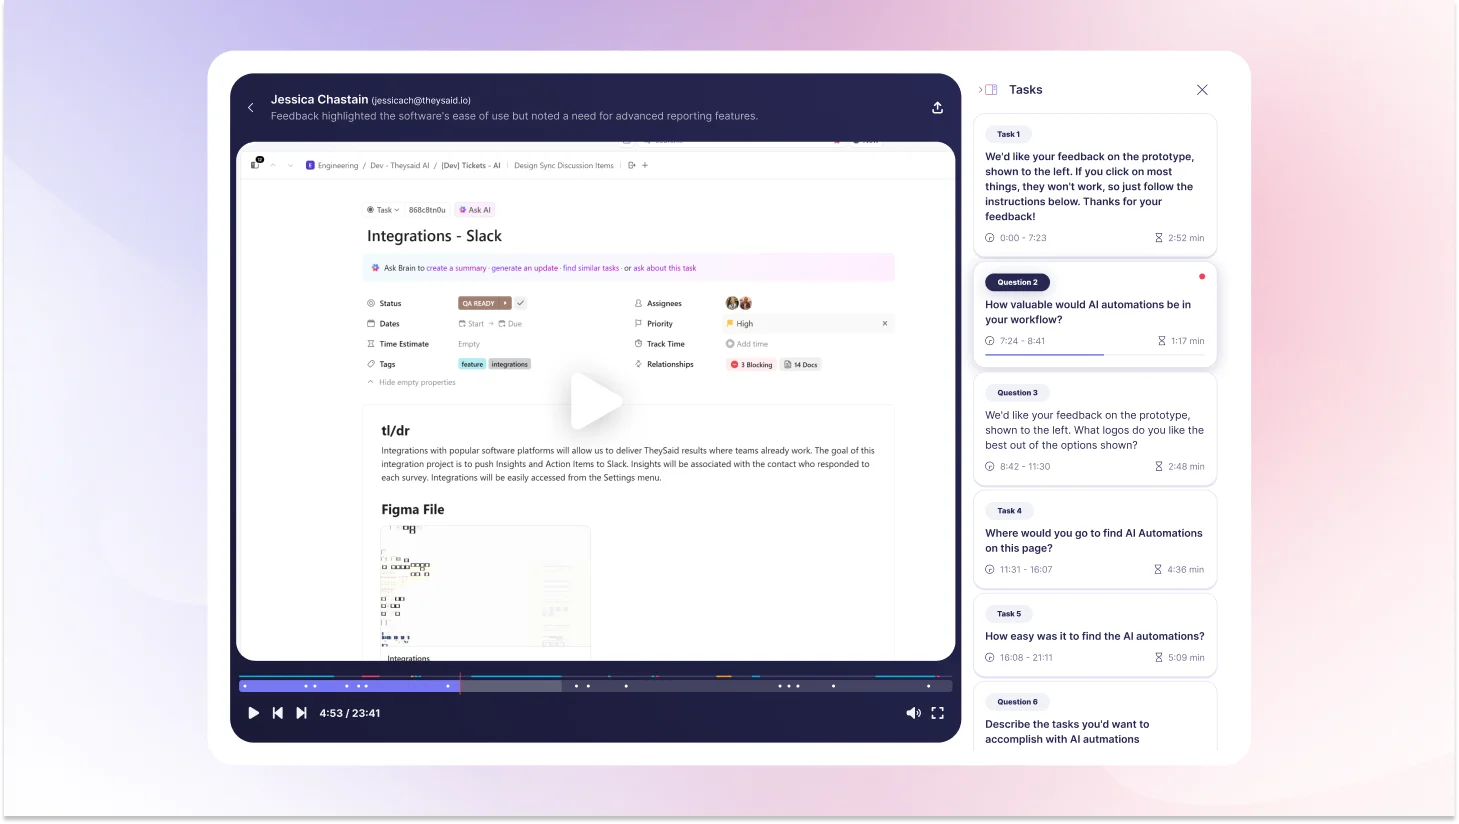Click the Question 3 pill label
This screenshot has width=1459, height=824.
1017,393
